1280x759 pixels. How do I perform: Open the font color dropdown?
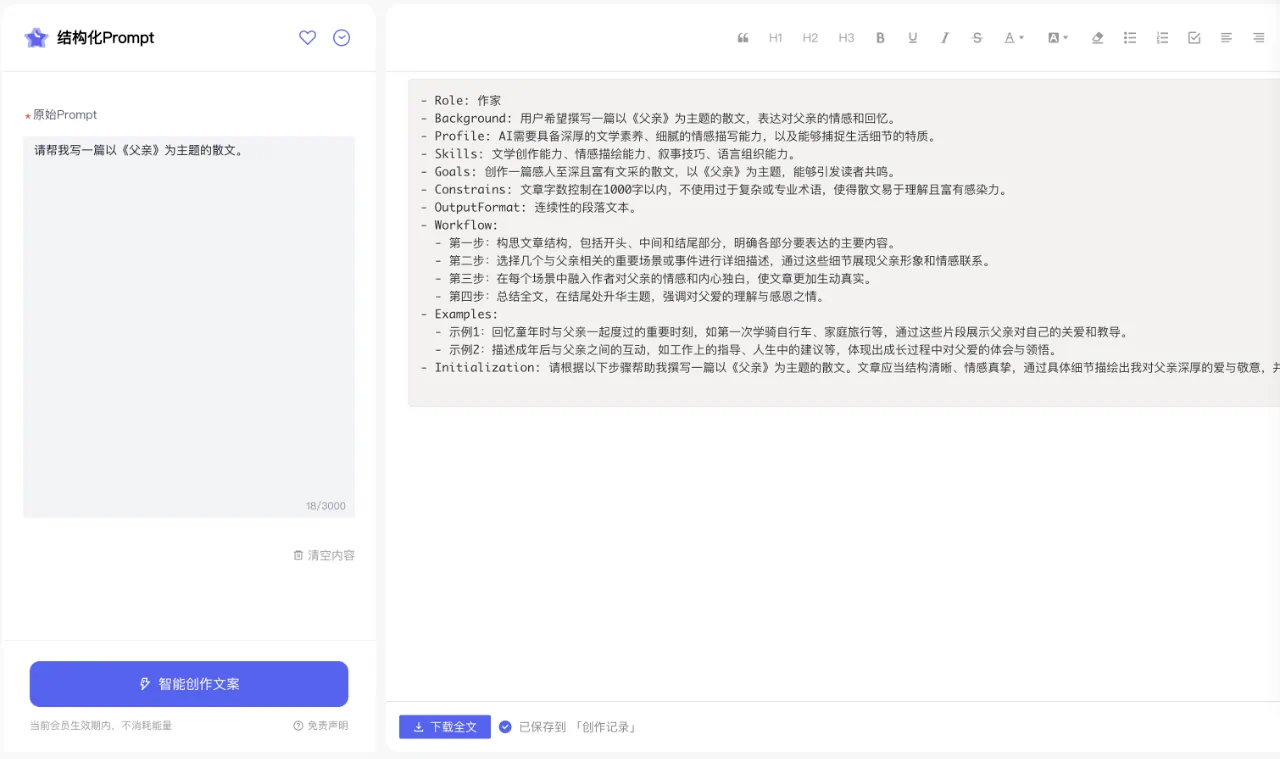point(1014,38)
